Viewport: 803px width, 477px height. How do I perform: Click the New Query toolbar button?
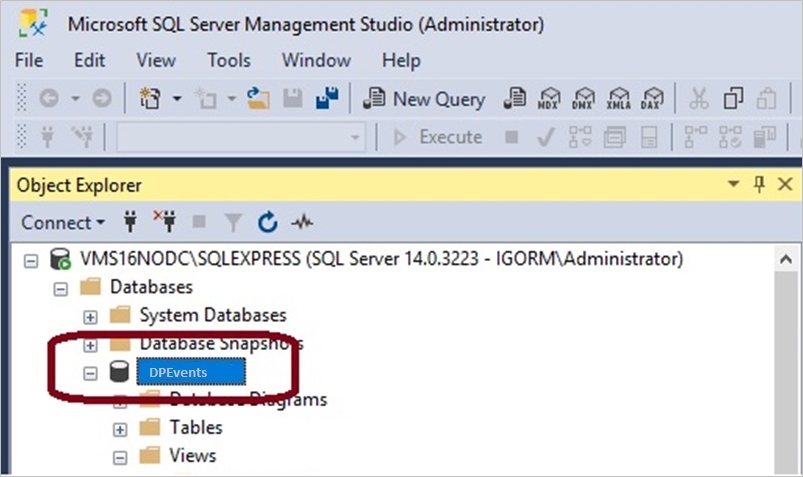[x=424, y=99]
